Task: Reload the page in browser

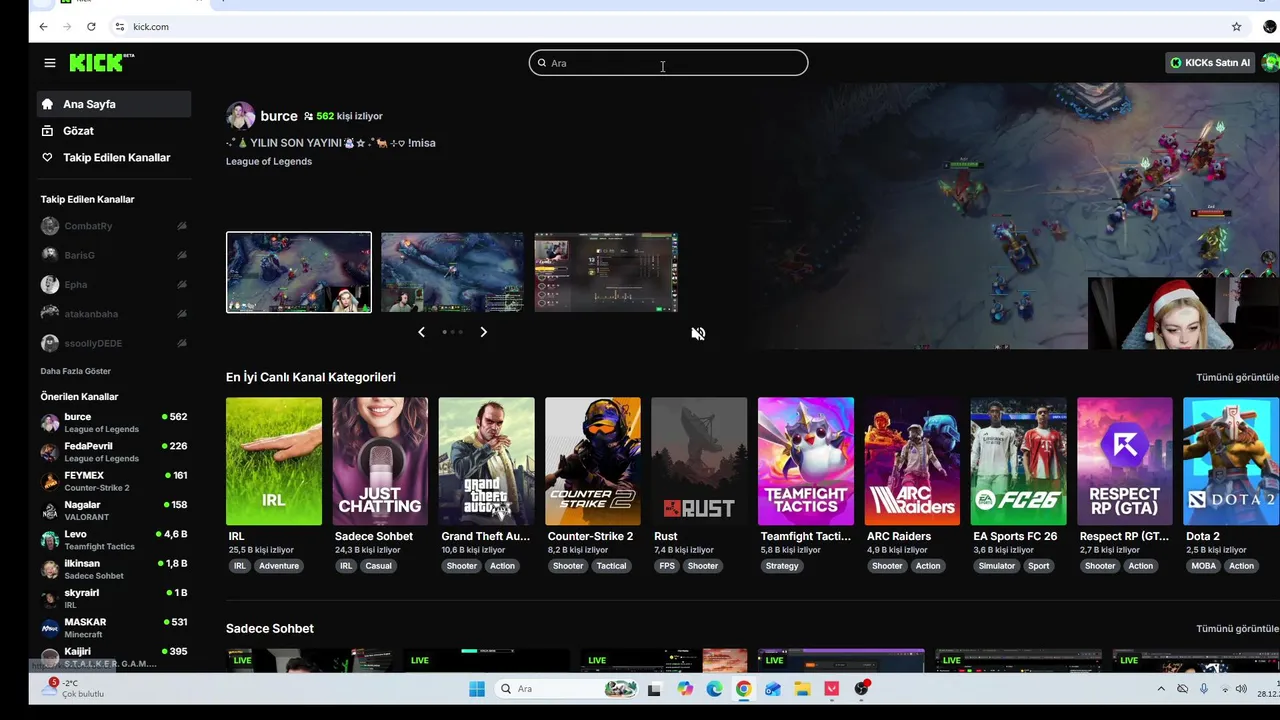Action: click(91, 27)
